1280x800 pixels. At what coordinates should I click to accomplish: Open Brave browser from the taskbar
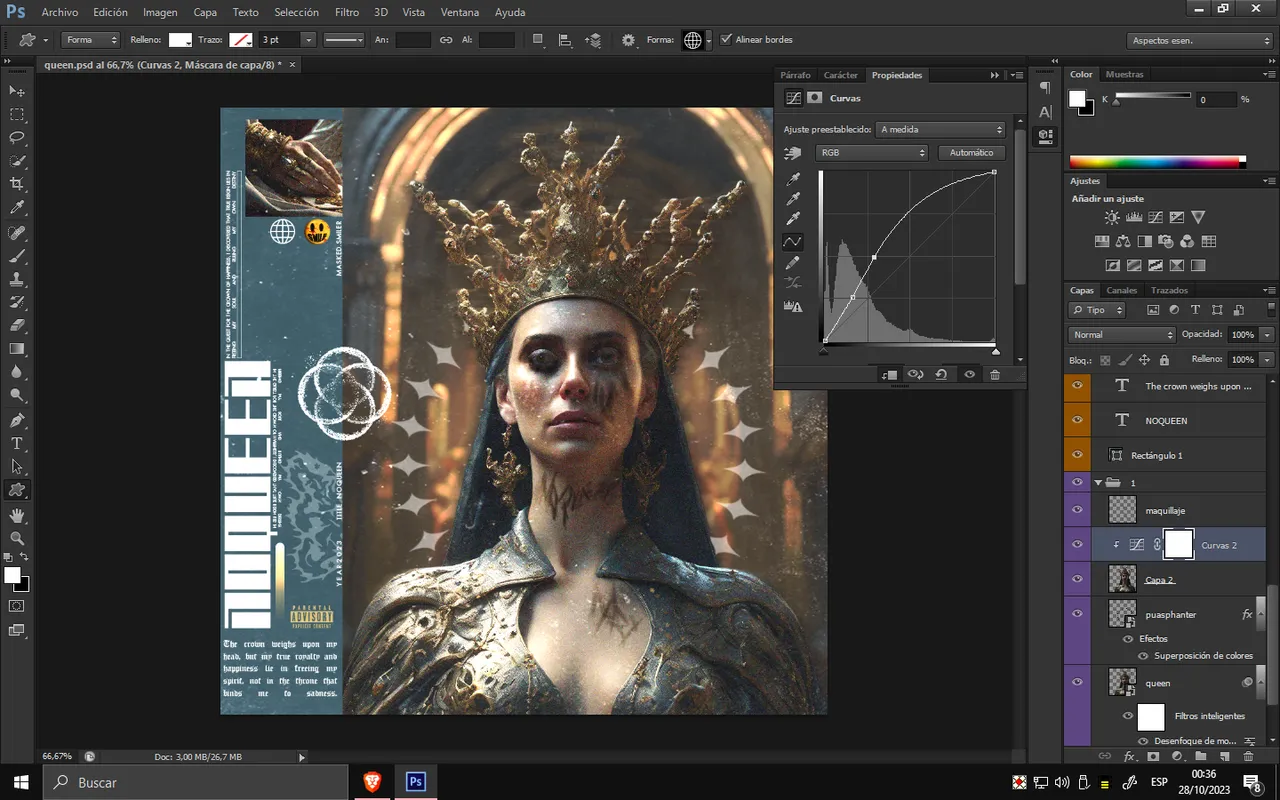[x=372, y=782]
